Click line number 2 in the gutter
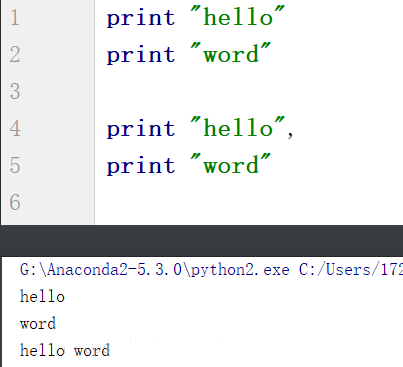 point(15,54)
